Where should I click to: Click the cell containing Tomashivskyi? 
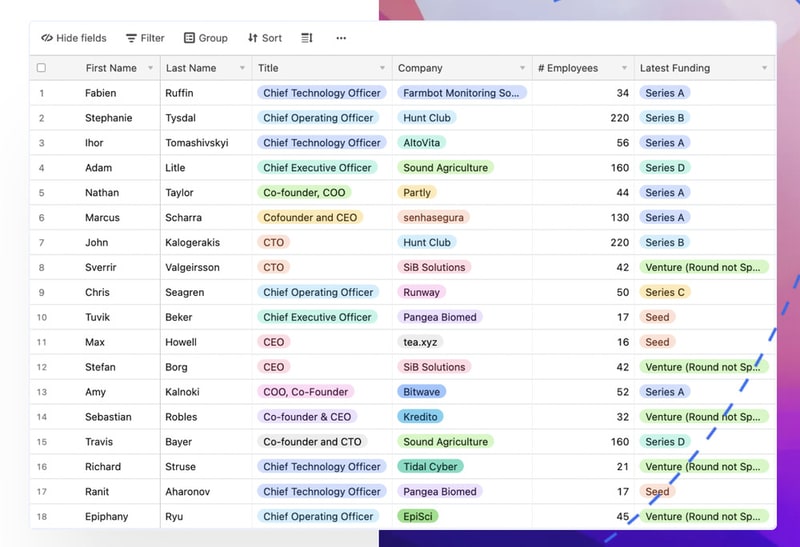(x=196, y=143)
